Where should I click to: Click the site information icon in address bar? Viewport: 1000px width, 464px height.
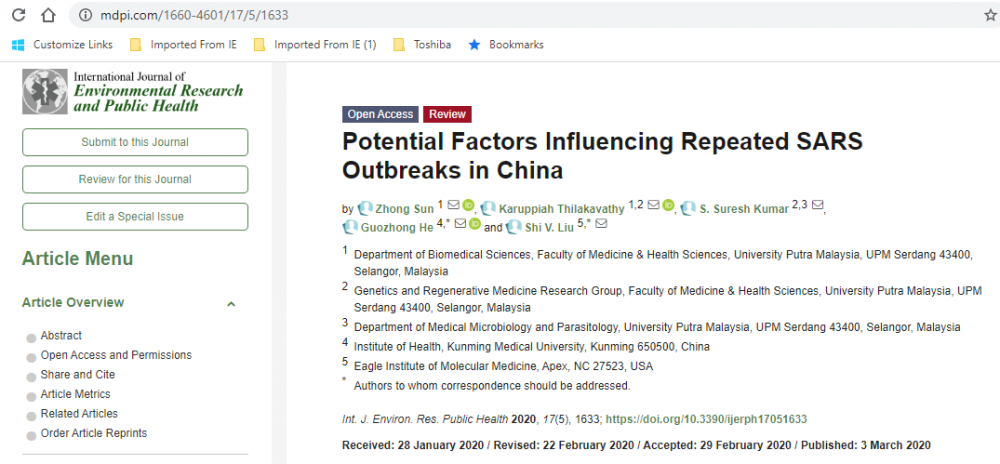coord(85,16)
